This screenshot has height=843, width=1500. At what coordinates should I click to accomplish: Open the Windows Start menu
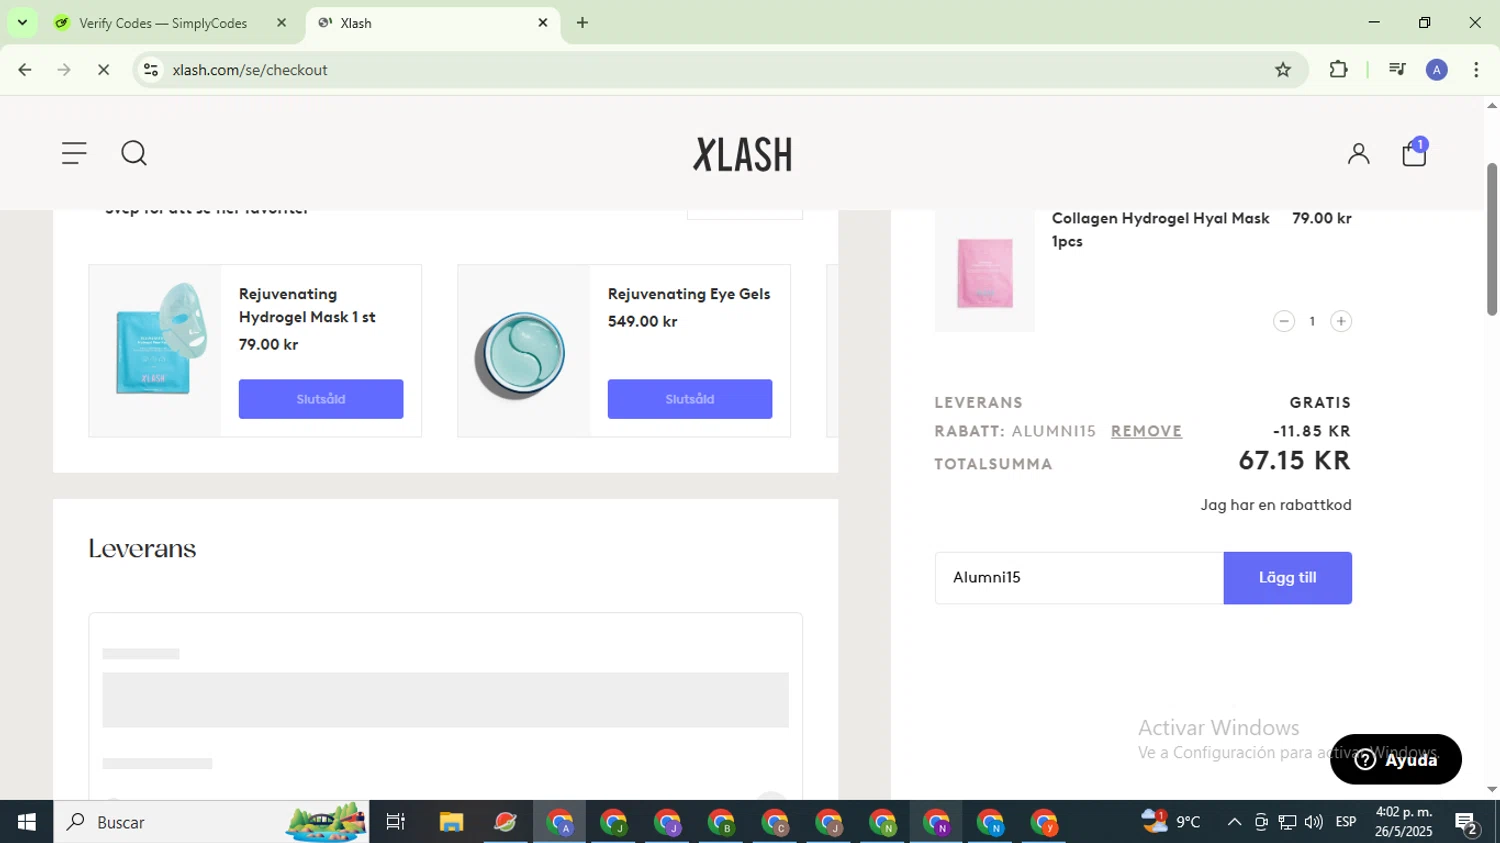[x=26, y=822]
